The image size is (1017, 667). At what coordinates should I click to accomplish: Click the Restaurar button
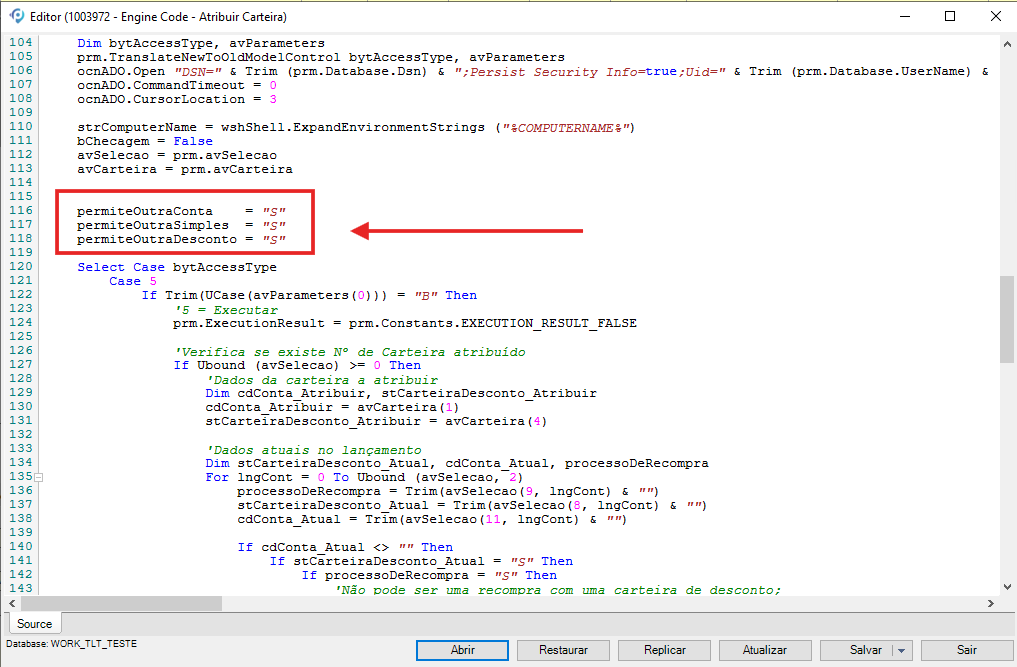click(x=563, y=650)
